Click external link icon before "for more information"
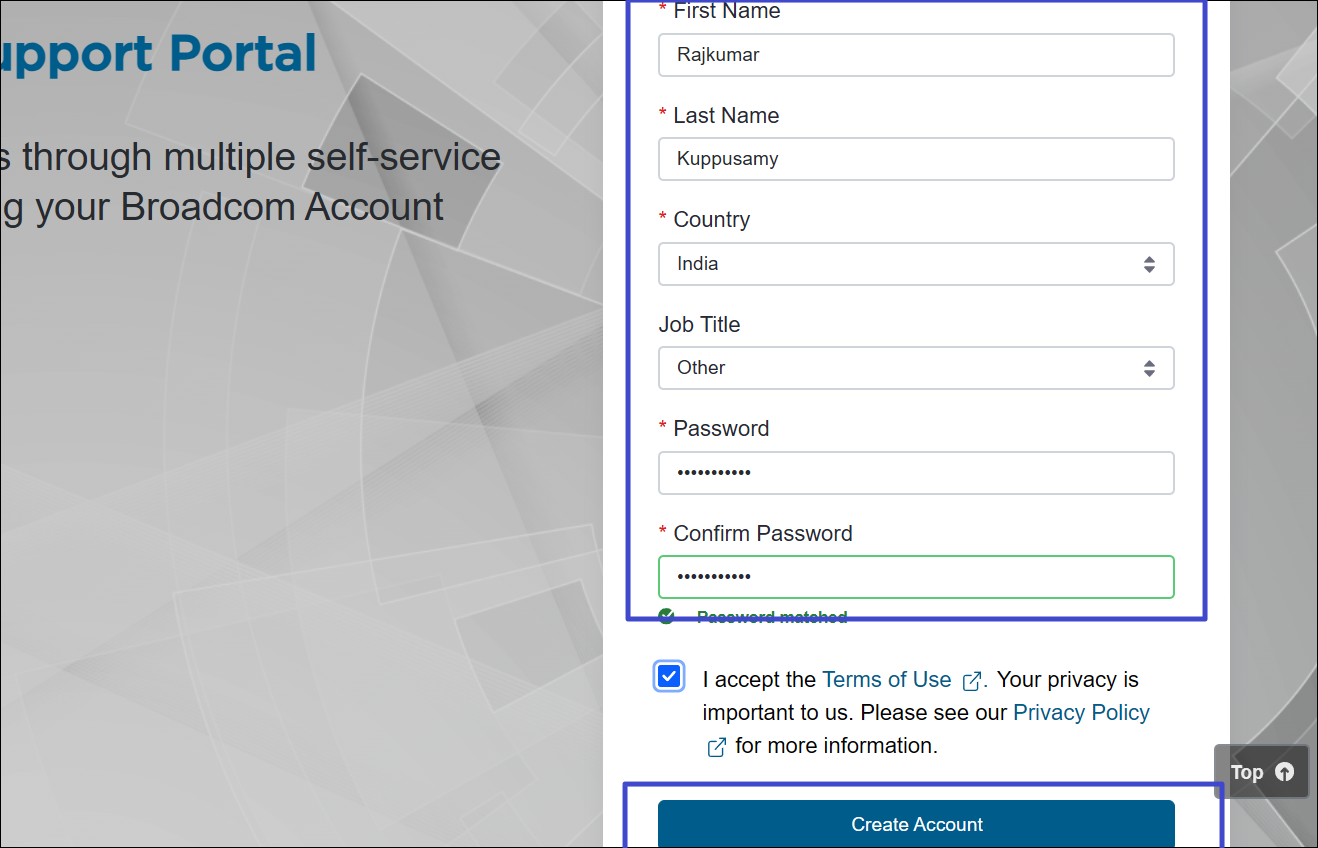 click(x=717, y=747)
